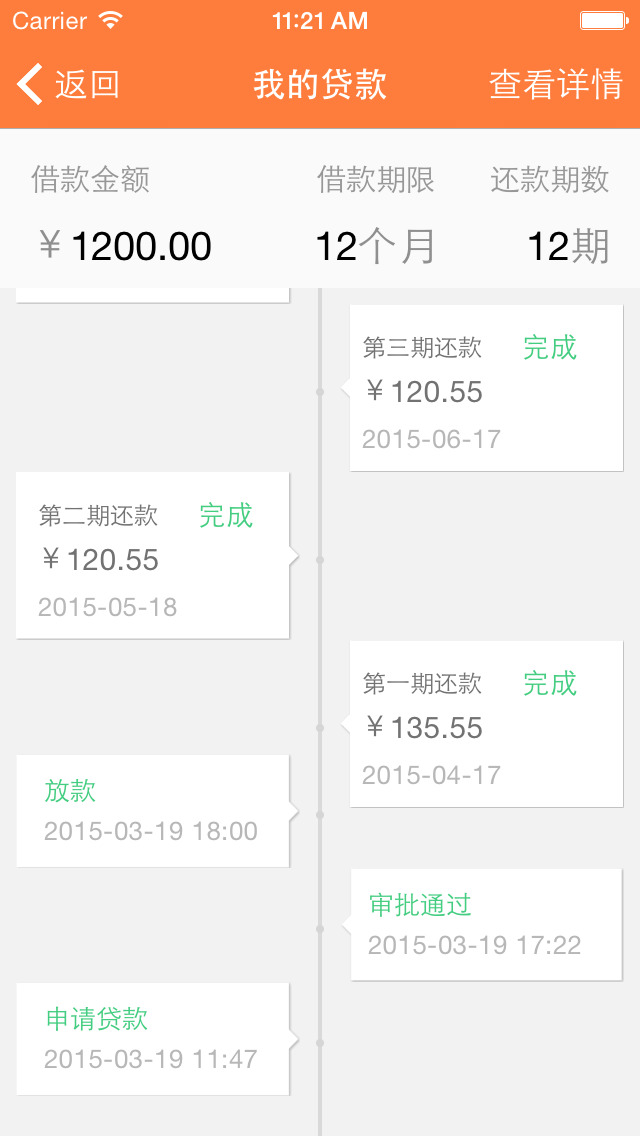Tap the timeline dot beside 申请贷款
Screen dimensions: 640x1136
[320, 1043]
